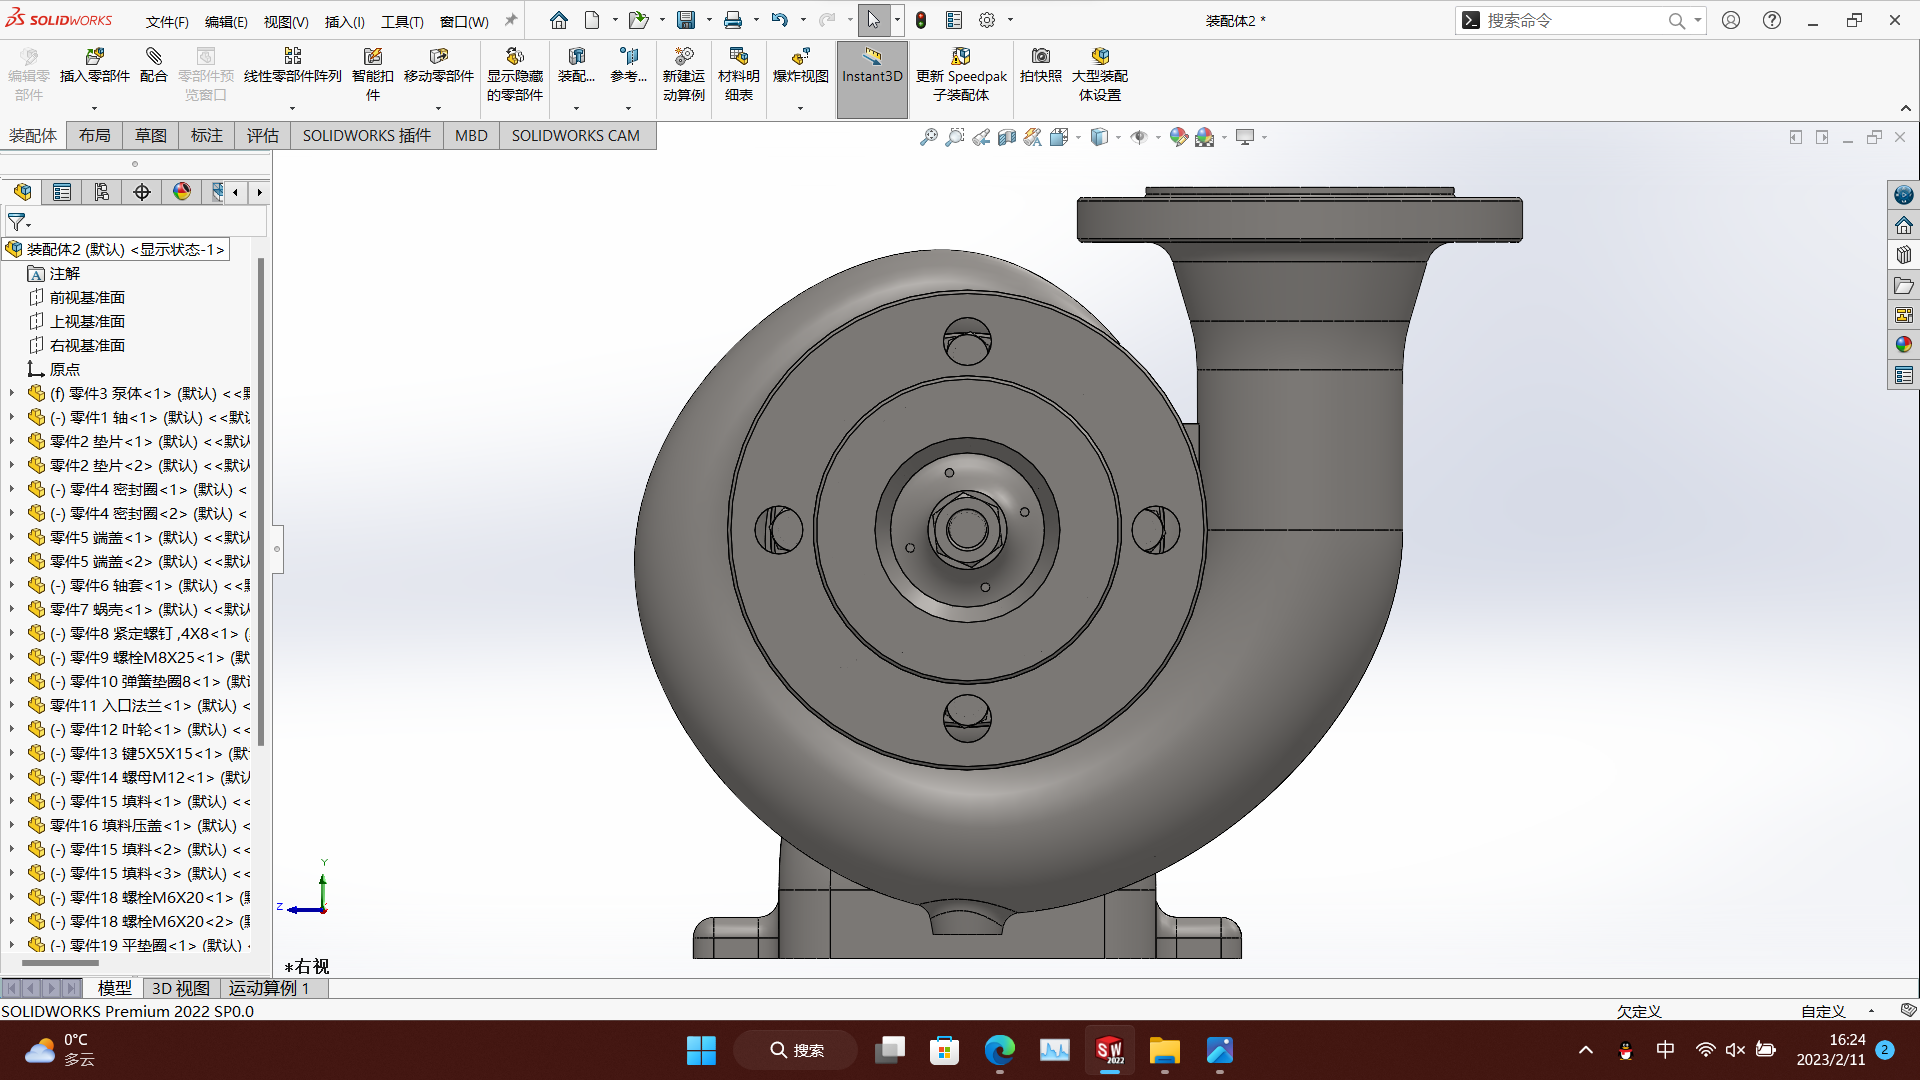Open the Exploded View dropdown arrow
The width and height of the screenshot is (1920, 1080).
click(x=800, y=108)
